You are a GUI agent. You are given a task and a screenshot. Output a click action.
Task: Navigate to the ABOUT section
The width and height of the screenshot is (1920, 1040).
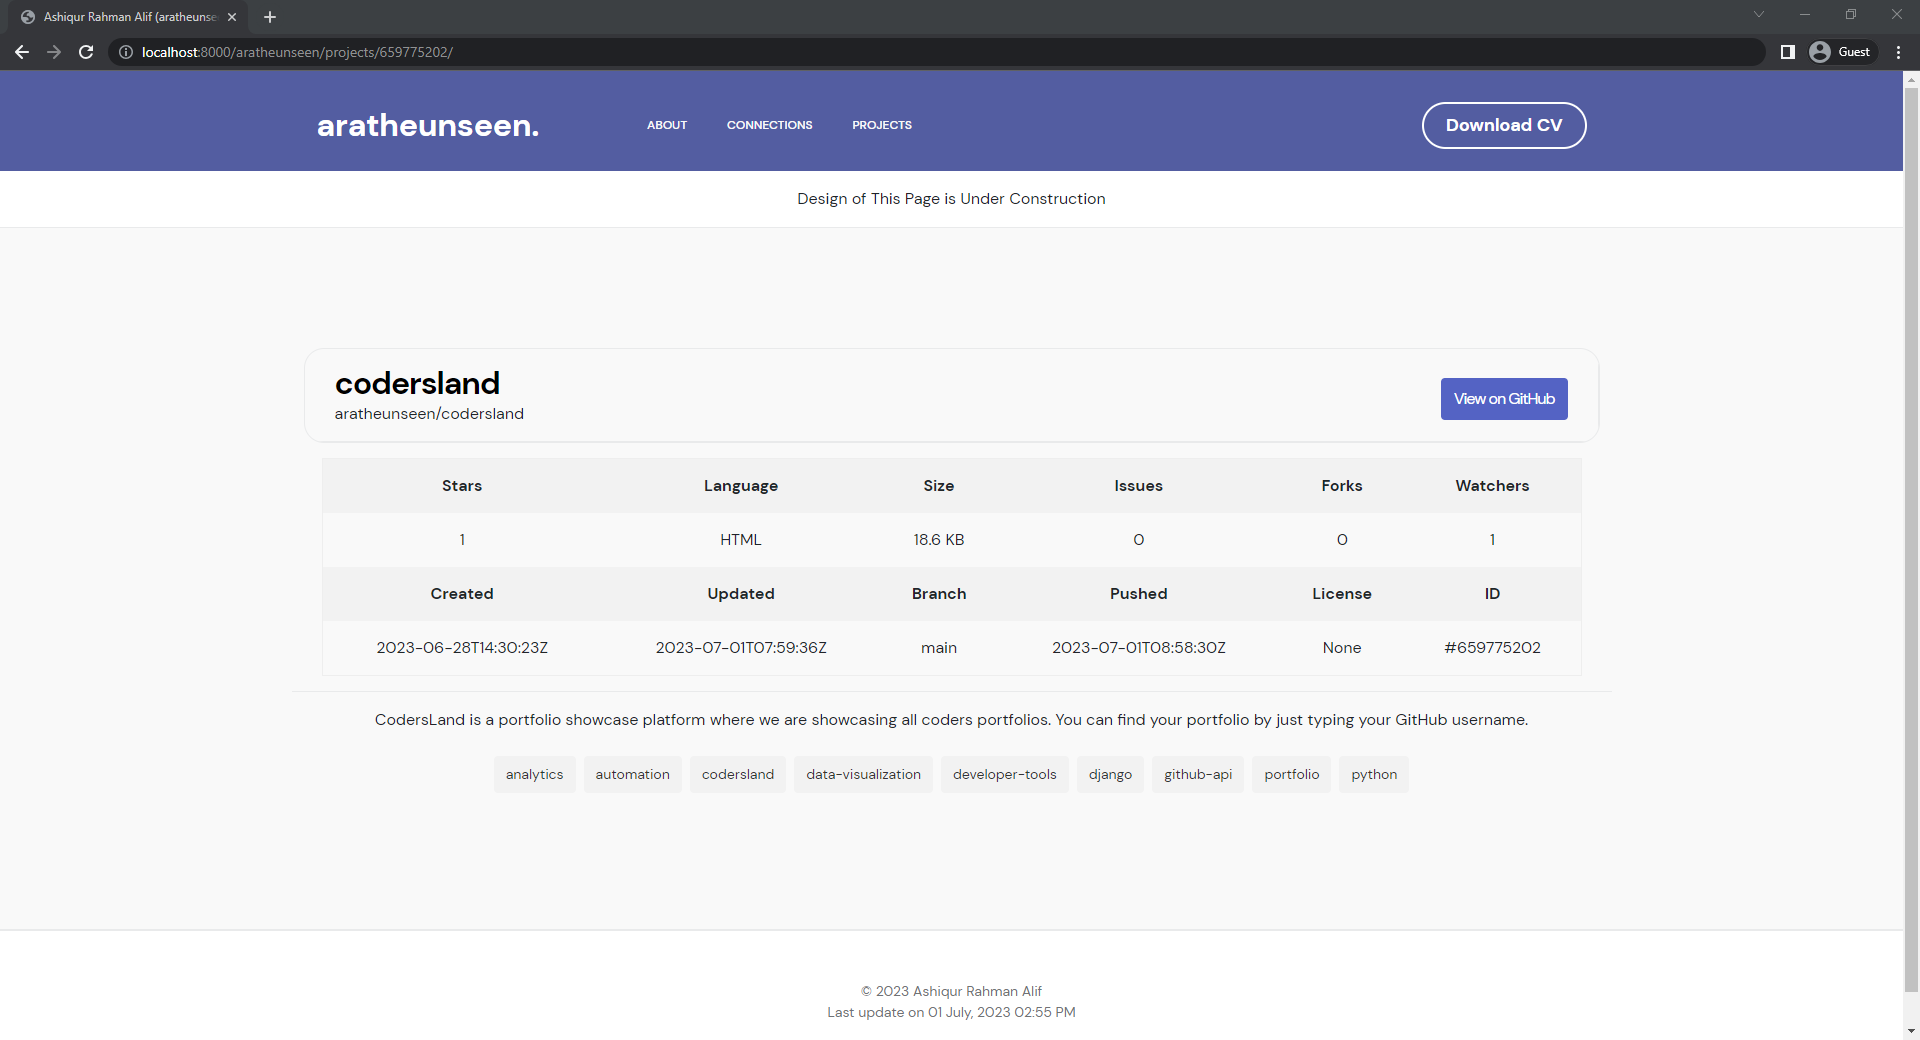(x=666, y=125)
